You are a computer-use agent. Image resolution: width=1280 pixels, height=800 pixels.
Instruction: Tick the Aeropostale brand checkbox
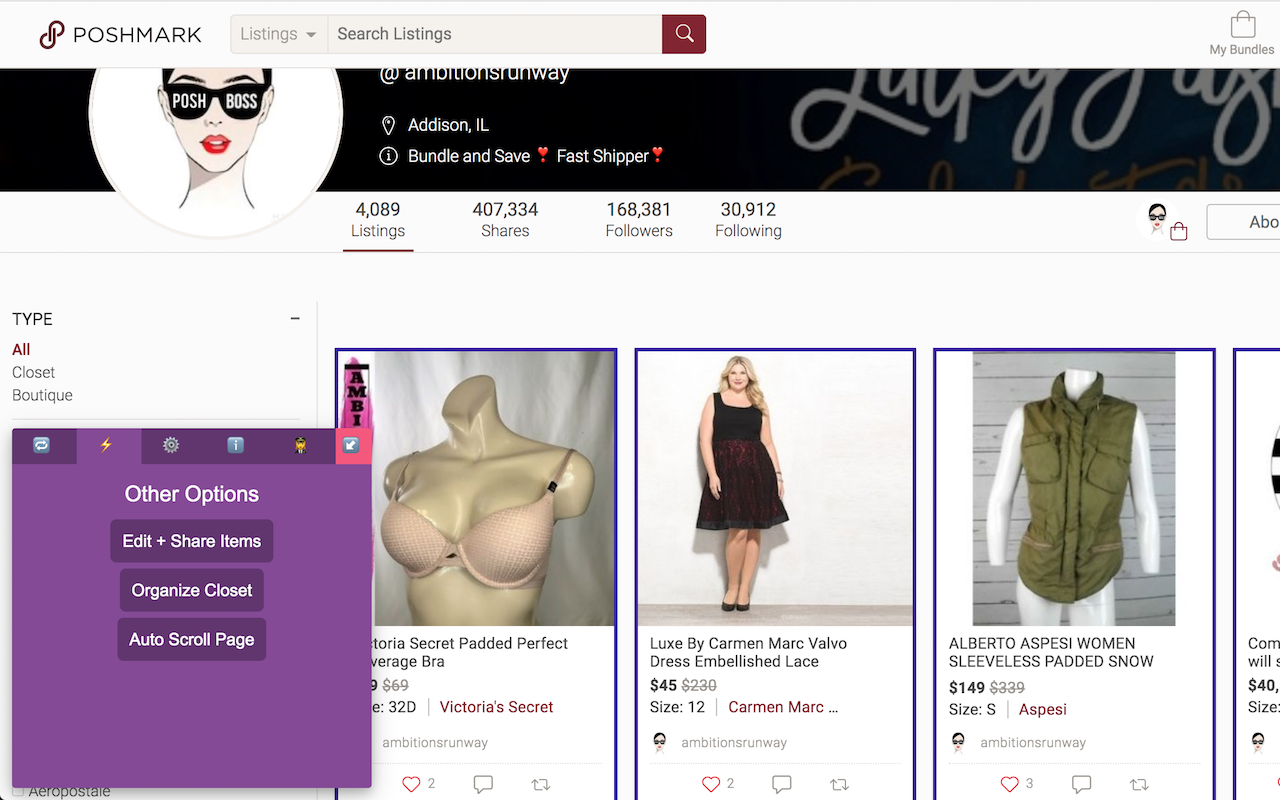(x=18, y=792)
